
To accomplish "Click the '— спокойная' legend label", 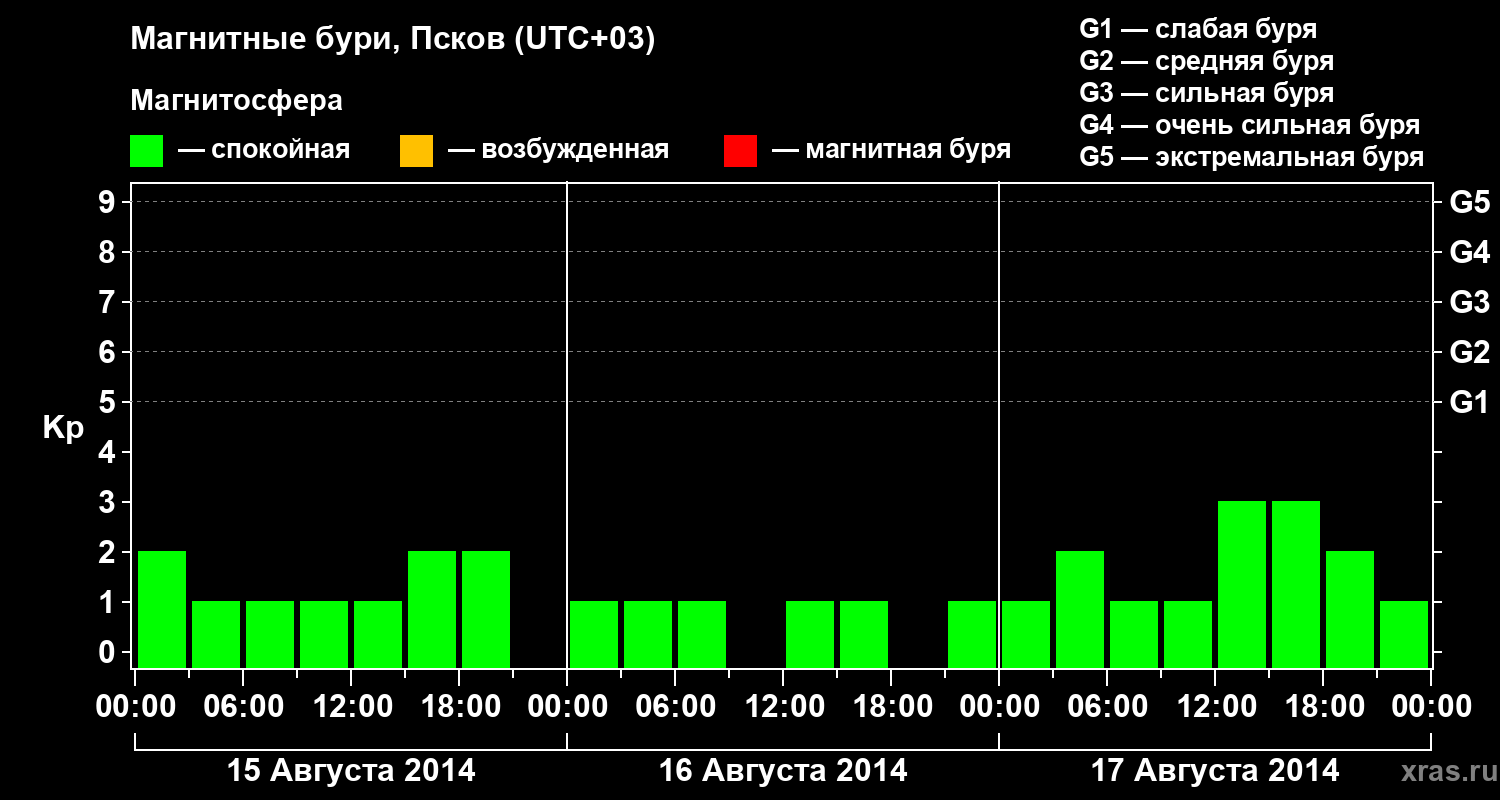I will 264,151.
